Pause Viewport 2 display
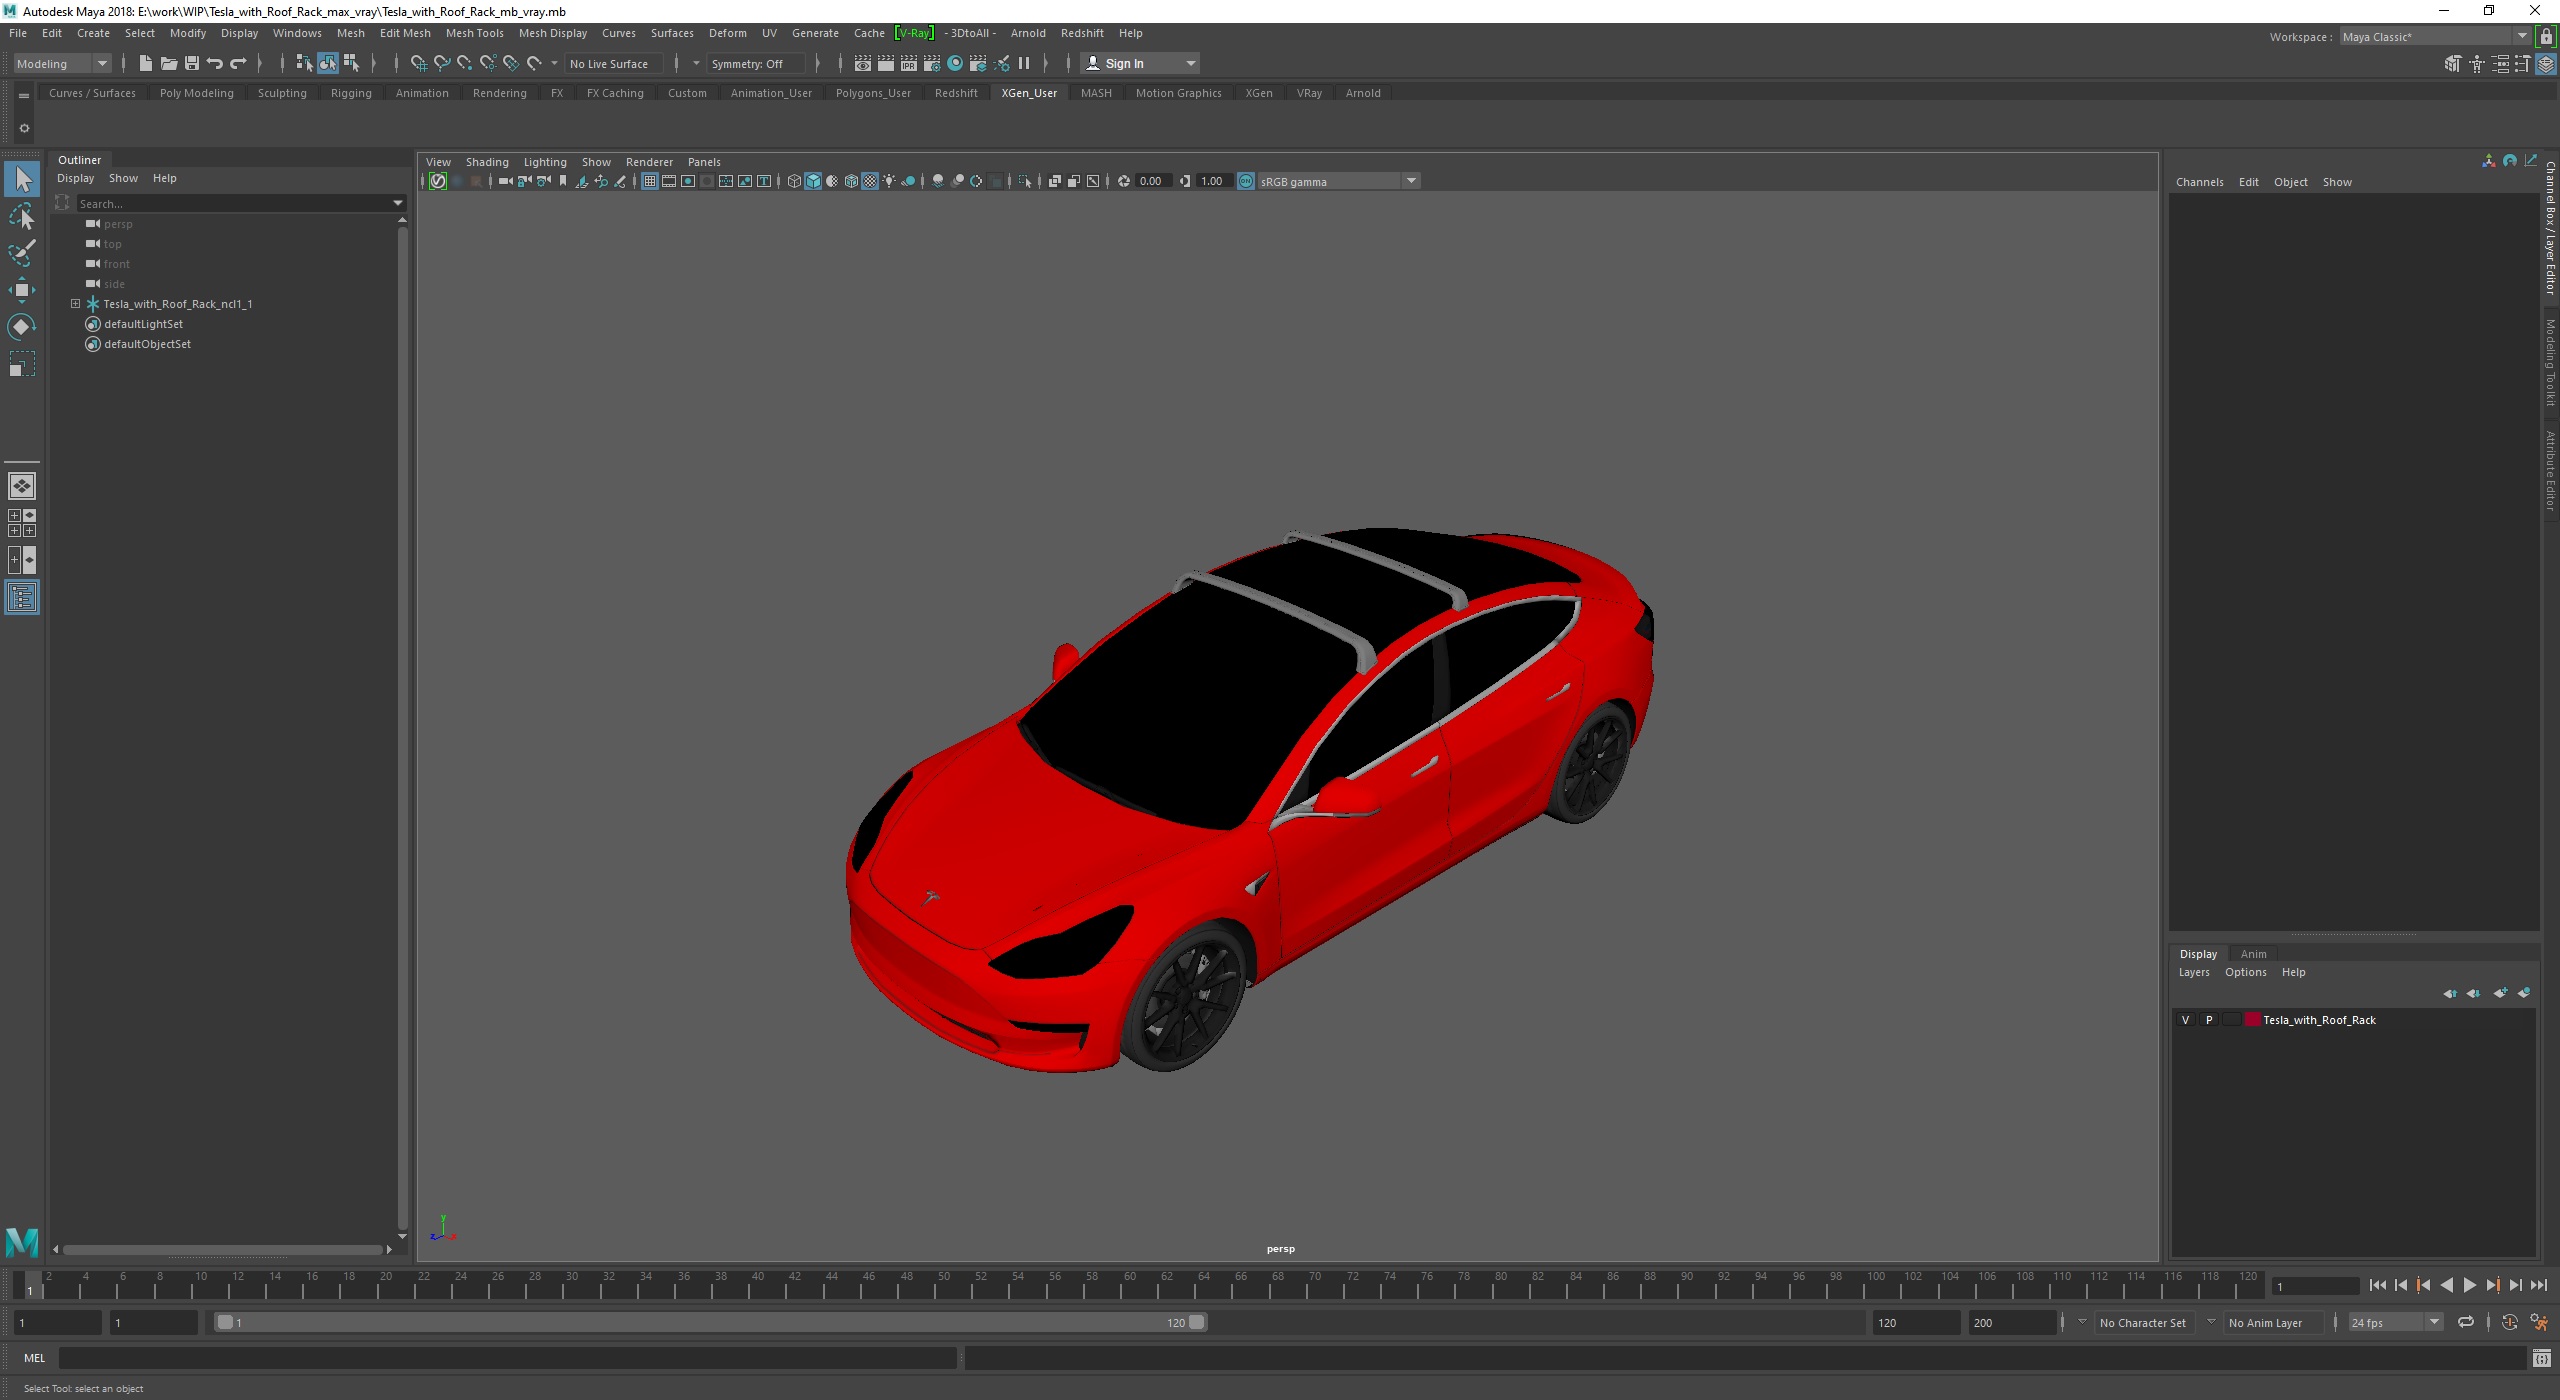The width and height of the screenshot is (2560, 1400). 1024,63
